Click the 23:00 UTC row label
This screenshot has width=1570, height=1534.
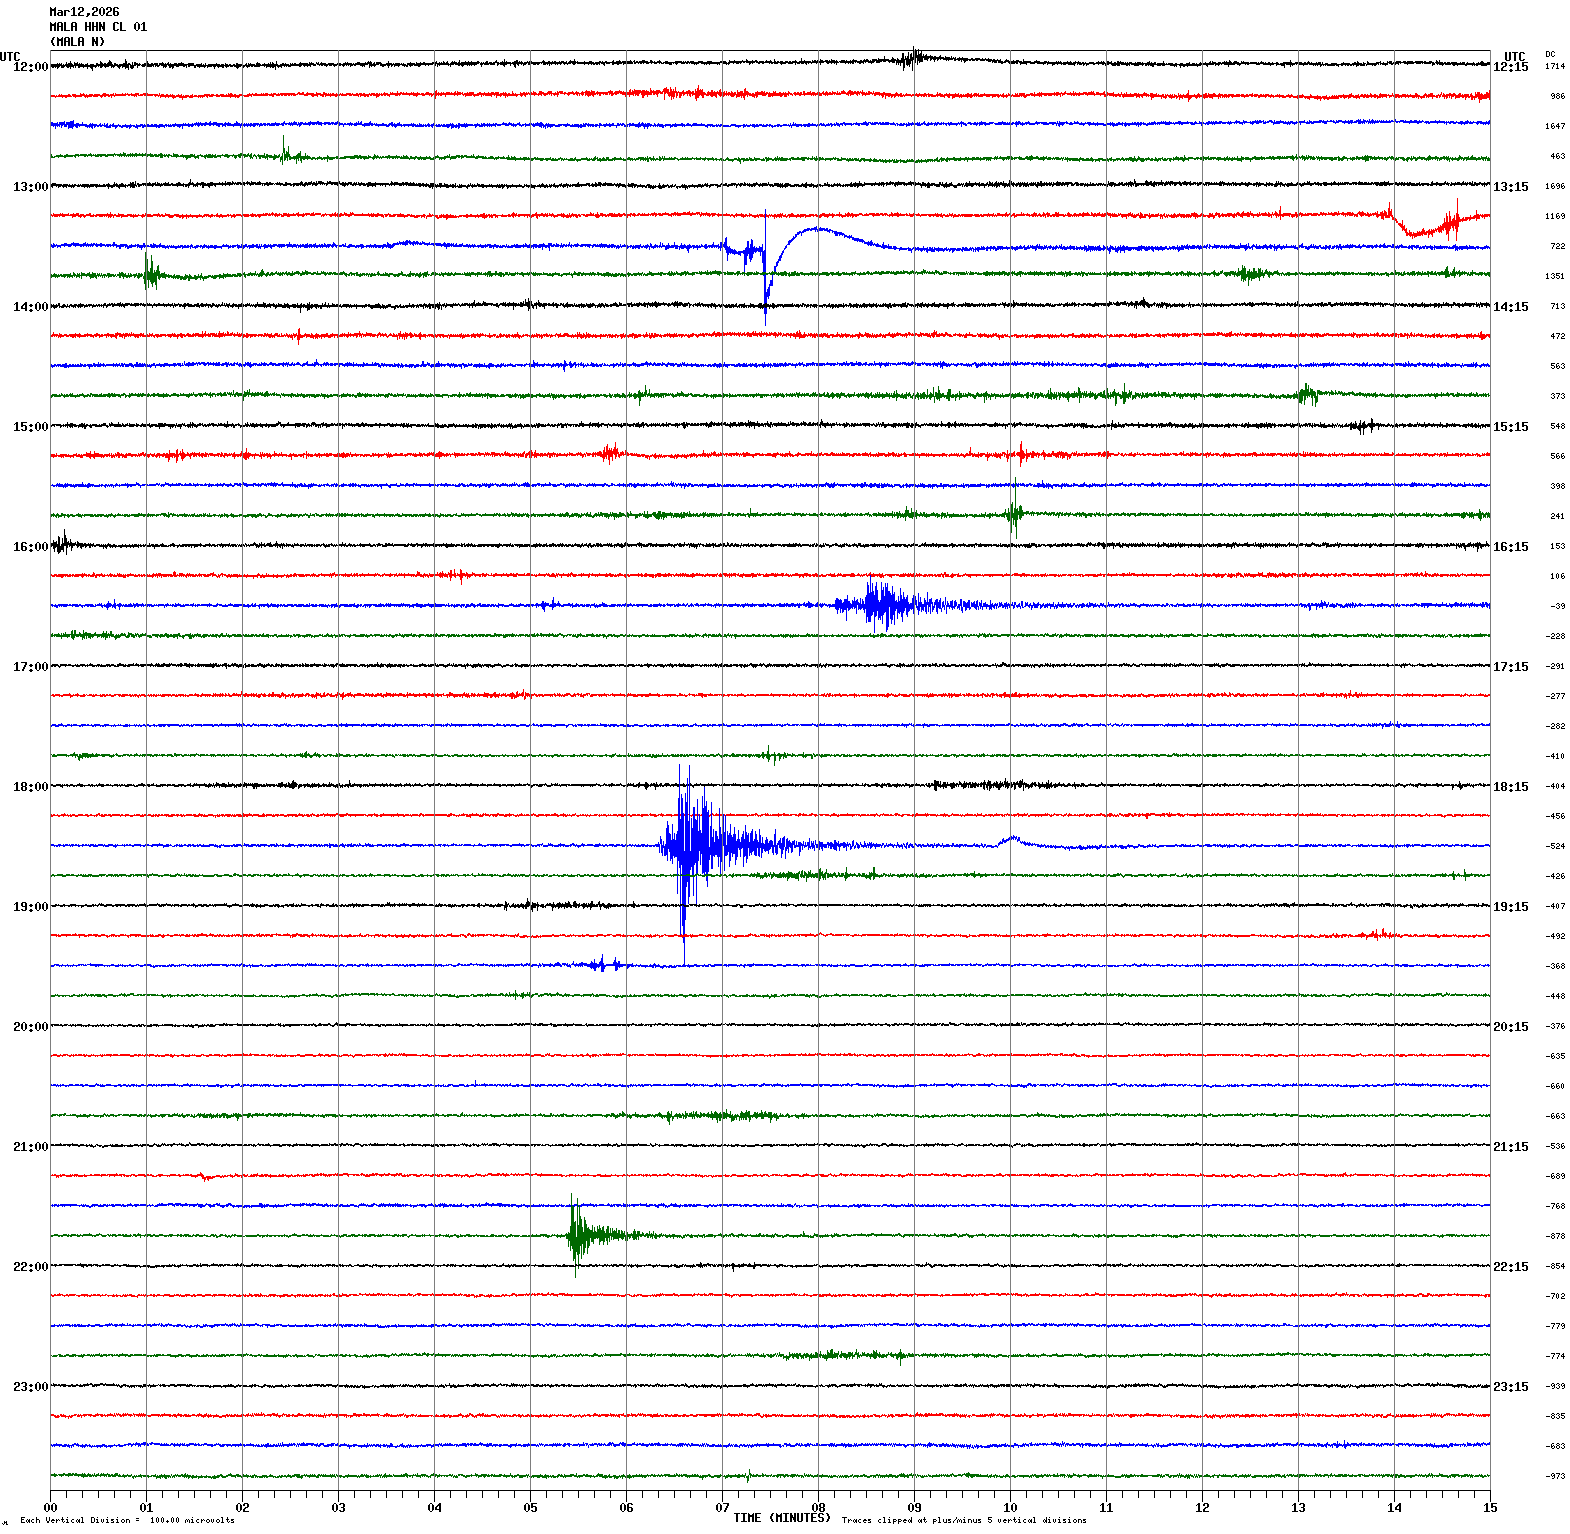coord(30,1387)
